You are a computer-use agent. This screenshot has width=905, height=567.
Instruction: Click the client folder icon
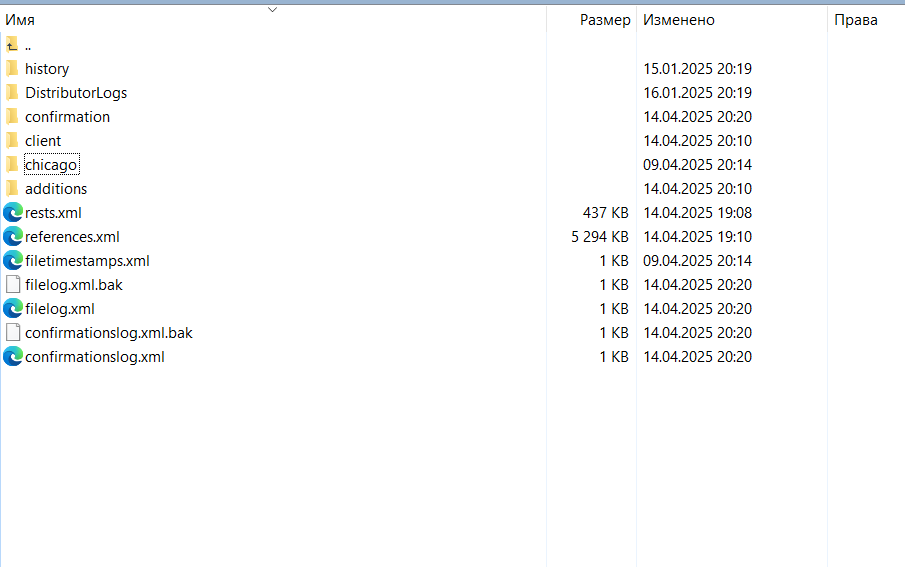pyautogui.click(x=12, y=140)
